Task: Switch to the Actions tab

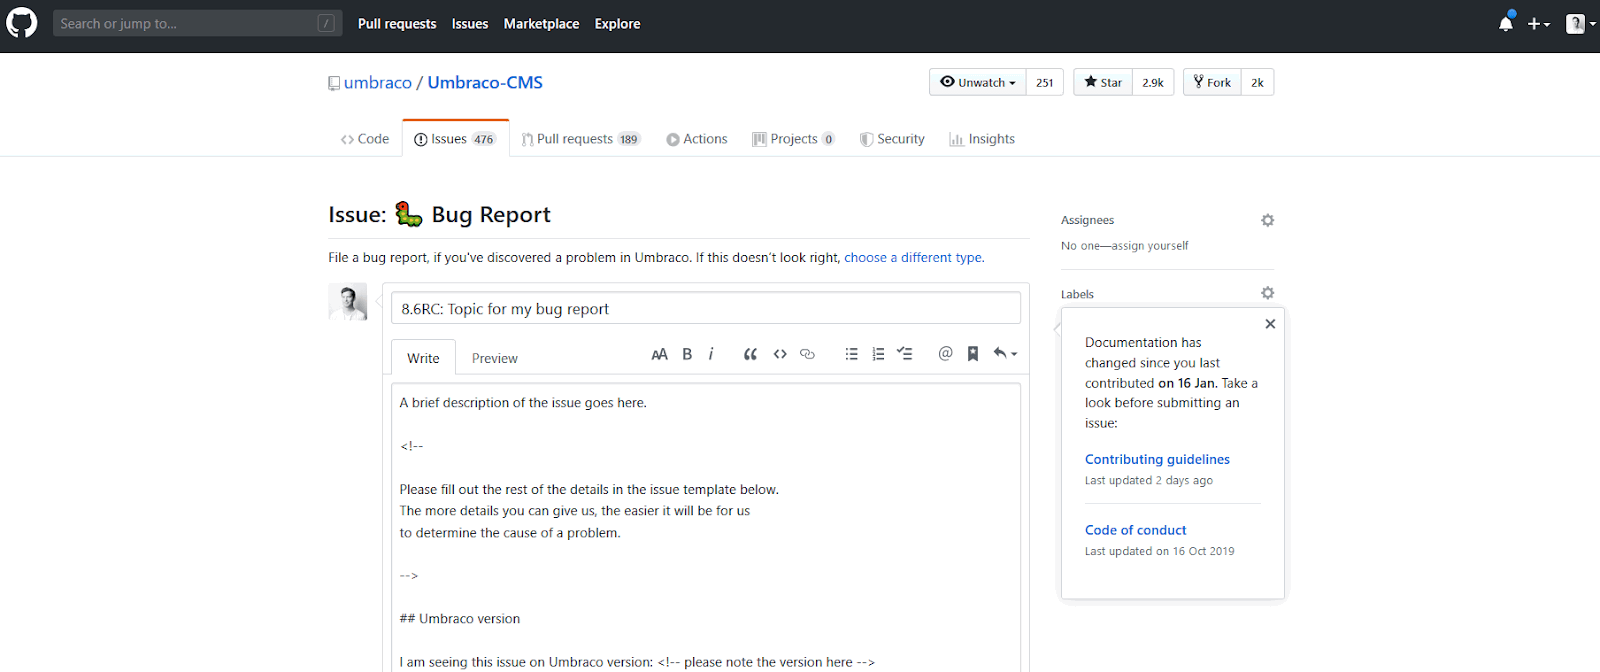Action: pyautogui.click(x=697, y=139)
